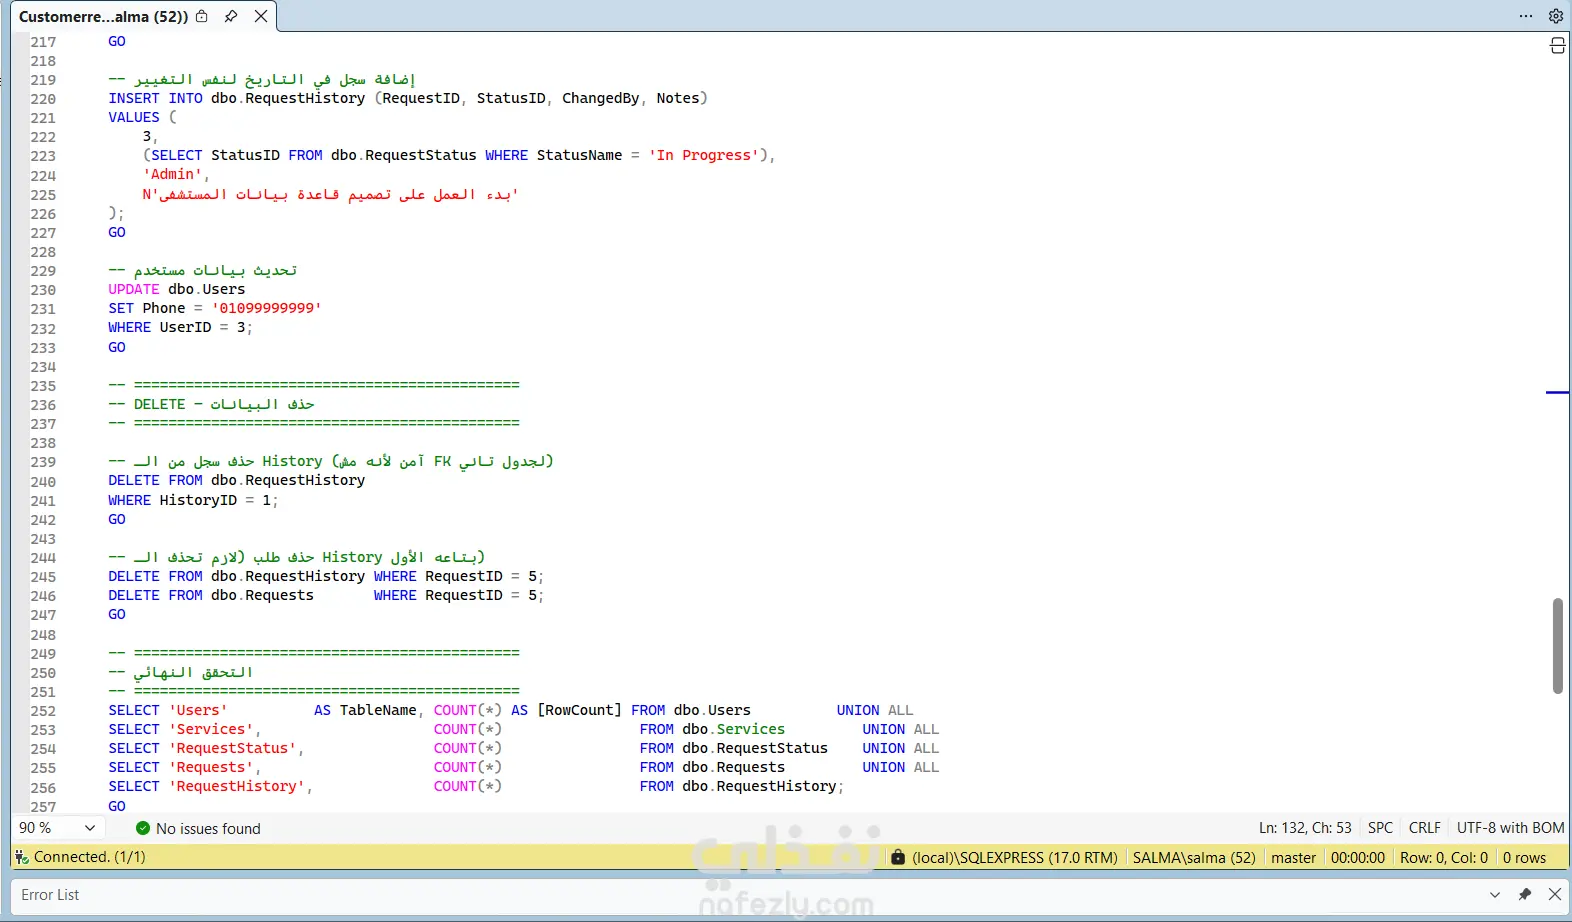This screenshot has height=922, width=1572.
Task: Click the 'RequestStatus' string literal on line 254
Action: 232,748
